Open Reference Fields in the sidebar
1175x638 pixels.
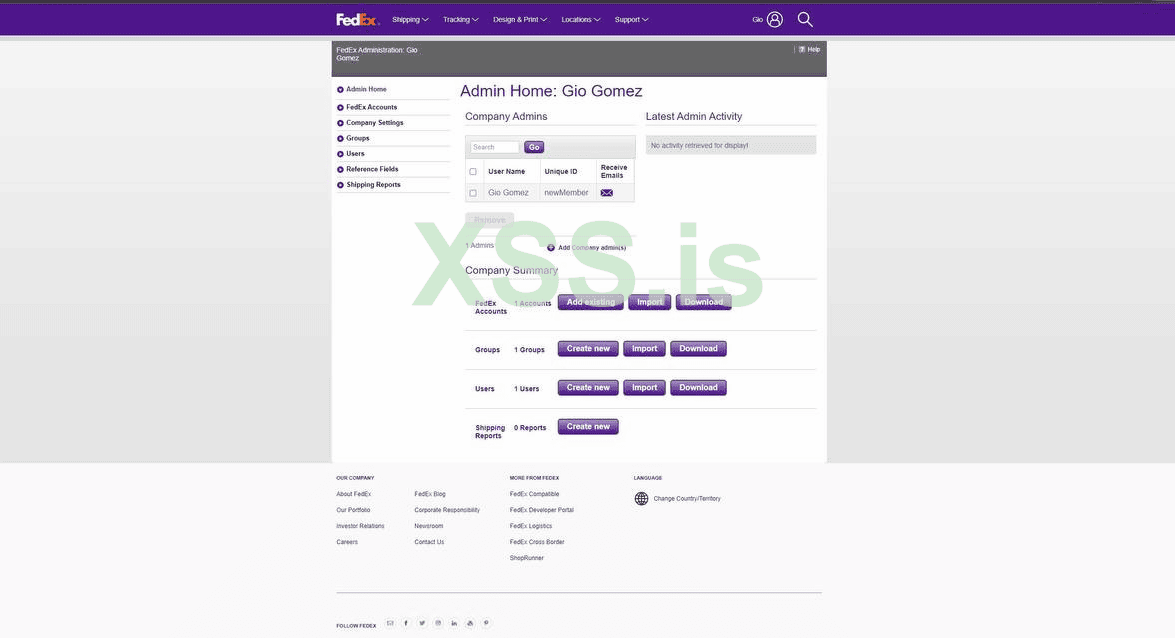point(372,169)
